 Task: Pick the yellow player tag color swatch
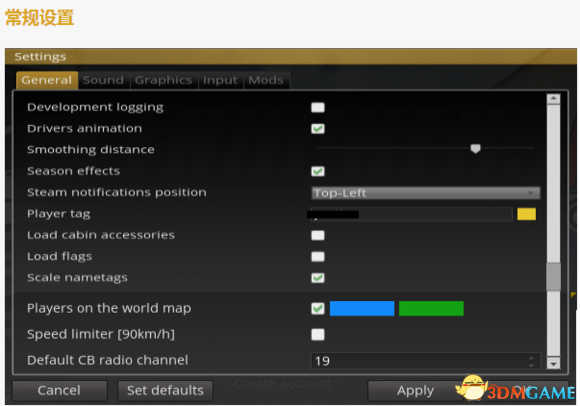(526, 214)
